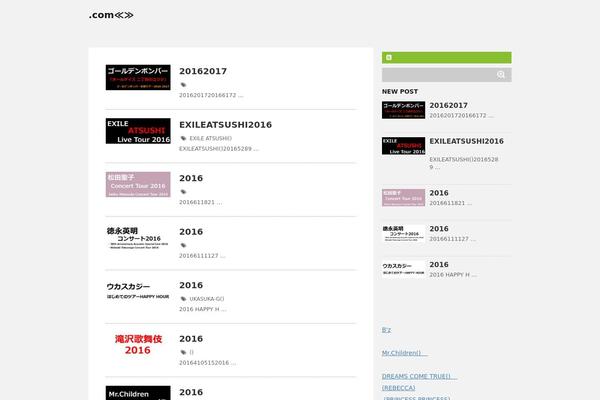Click tag icon beside EXILE ATSUSHI() tag
Screen dimensions: 600x400
click(183, 139)
